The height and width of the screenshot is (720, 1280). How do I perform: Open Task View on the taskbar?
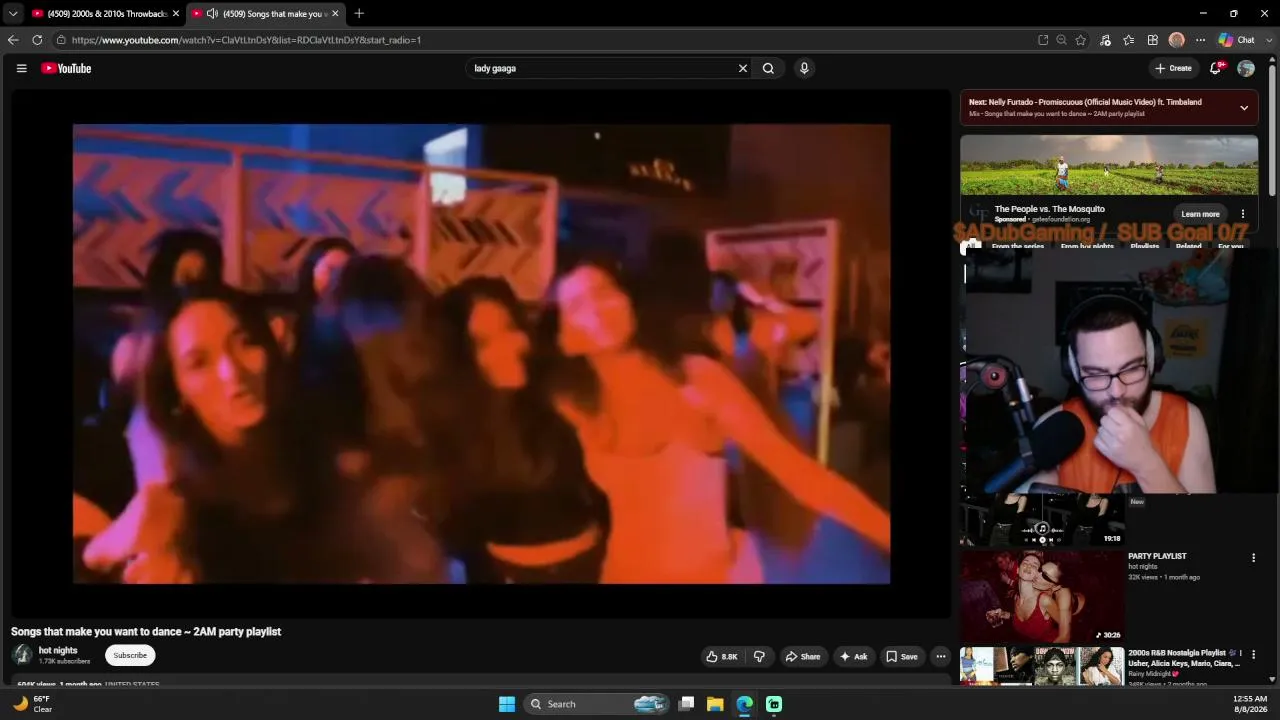point(686,704)
